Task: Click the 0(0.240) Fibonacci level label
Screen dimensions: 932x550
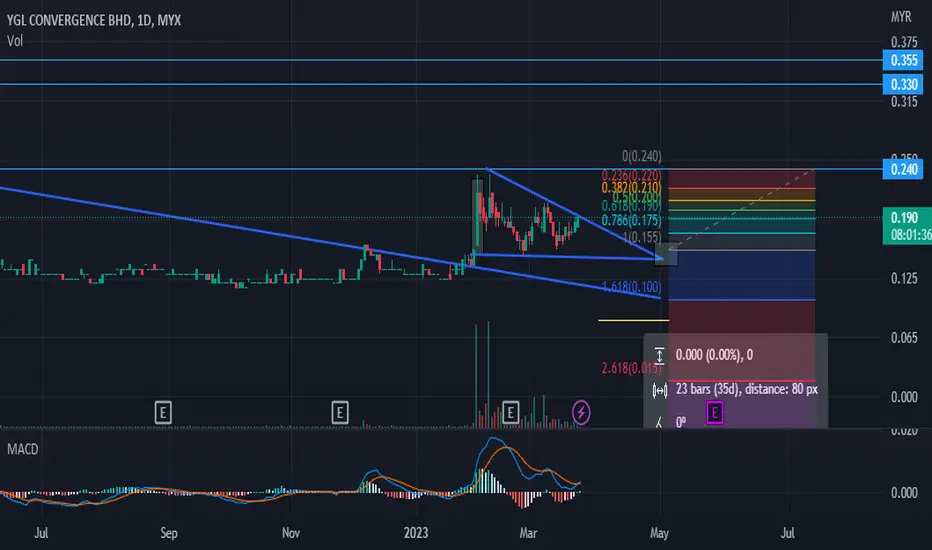Action: tap(642, 156)
